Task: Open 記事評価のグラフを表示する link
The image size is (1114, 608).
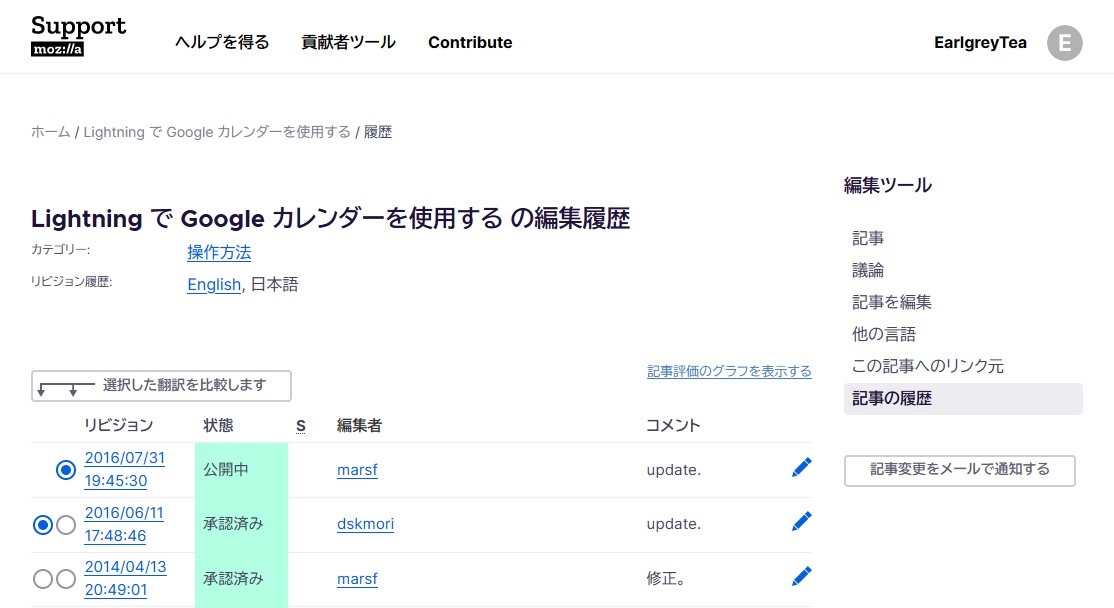Action: coord(729,372)
